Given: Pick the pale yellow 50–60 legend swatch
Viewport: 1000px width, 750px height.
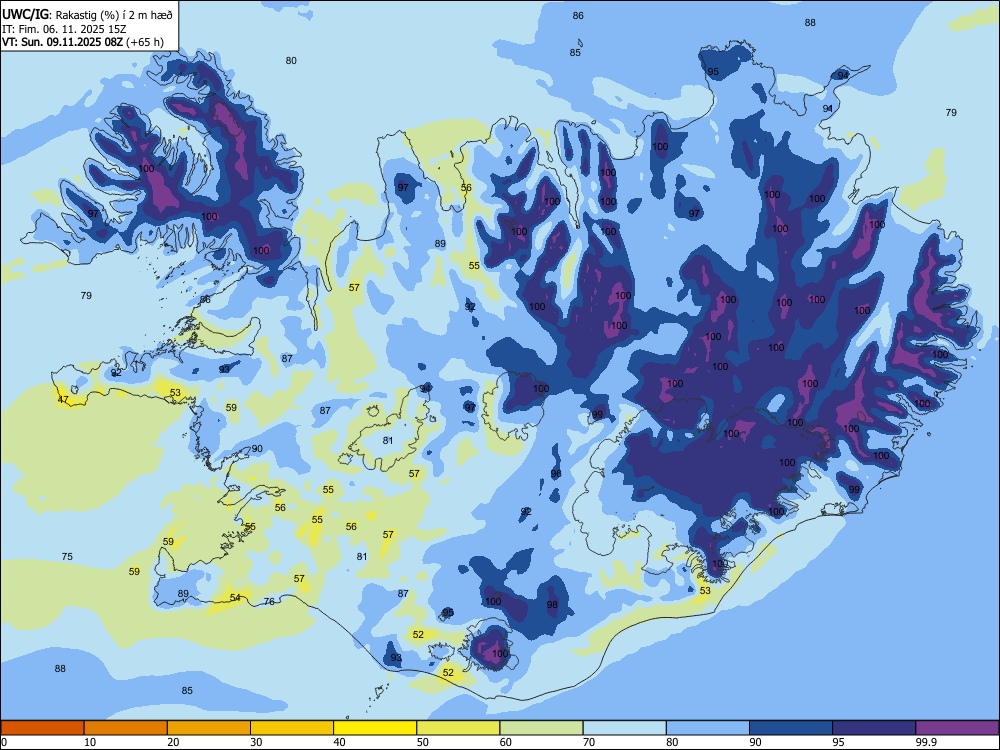Looking at the screenshot, I should [458, 728].
